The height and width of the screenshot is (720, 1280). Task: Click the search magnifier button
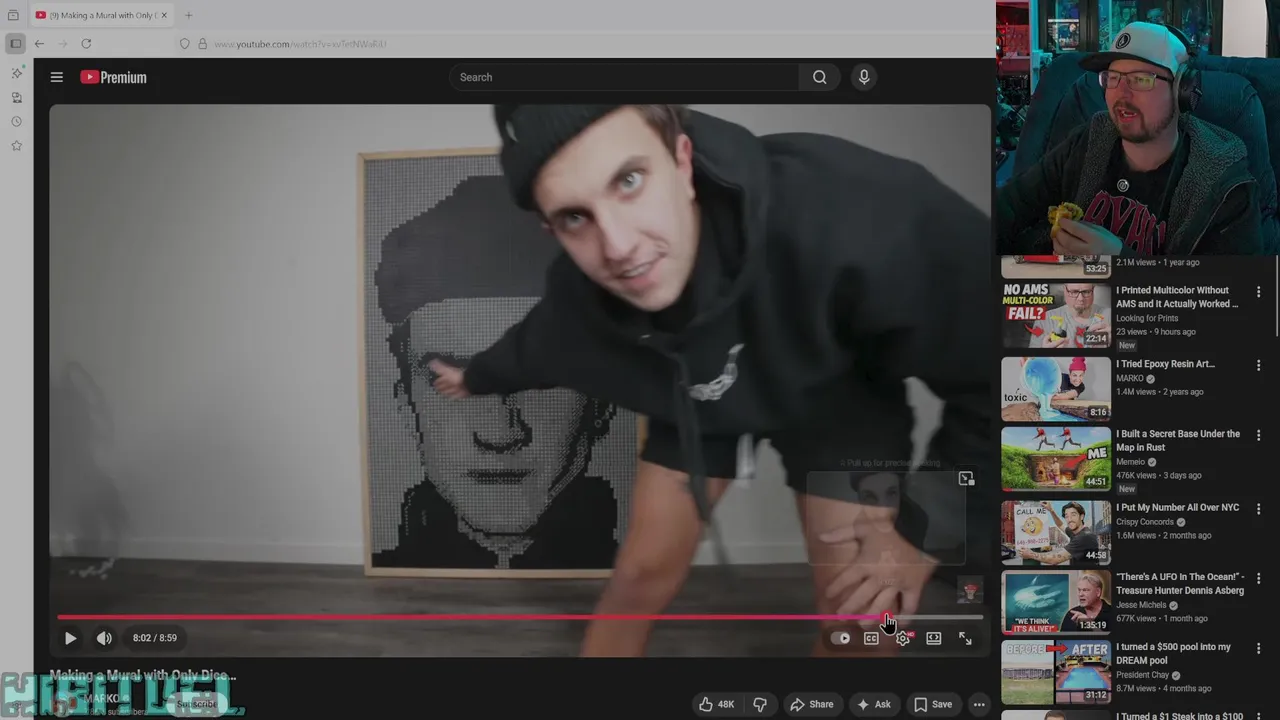819,77
